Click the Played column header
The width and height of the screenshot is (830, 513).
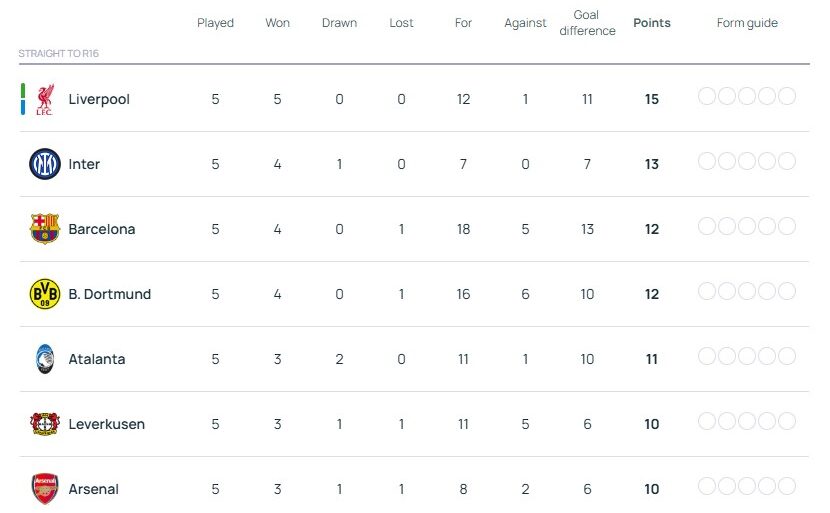coord(215,23)
